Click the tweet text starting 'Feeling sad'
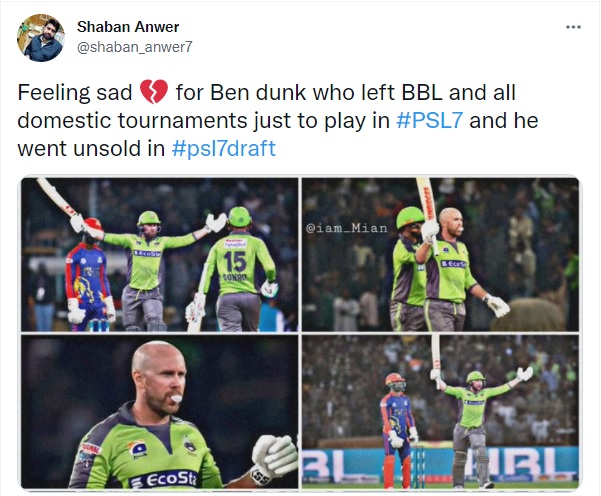Viewport: 601px width, 496px height. point(278,120)
